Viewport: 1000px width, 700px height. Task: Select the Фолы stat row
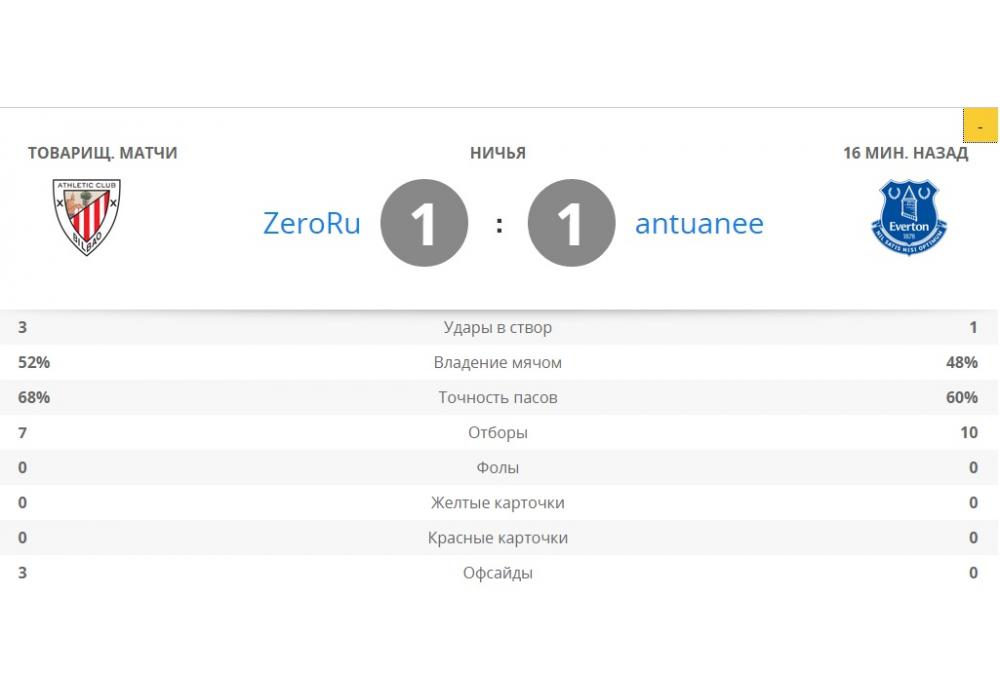point(498,468)
